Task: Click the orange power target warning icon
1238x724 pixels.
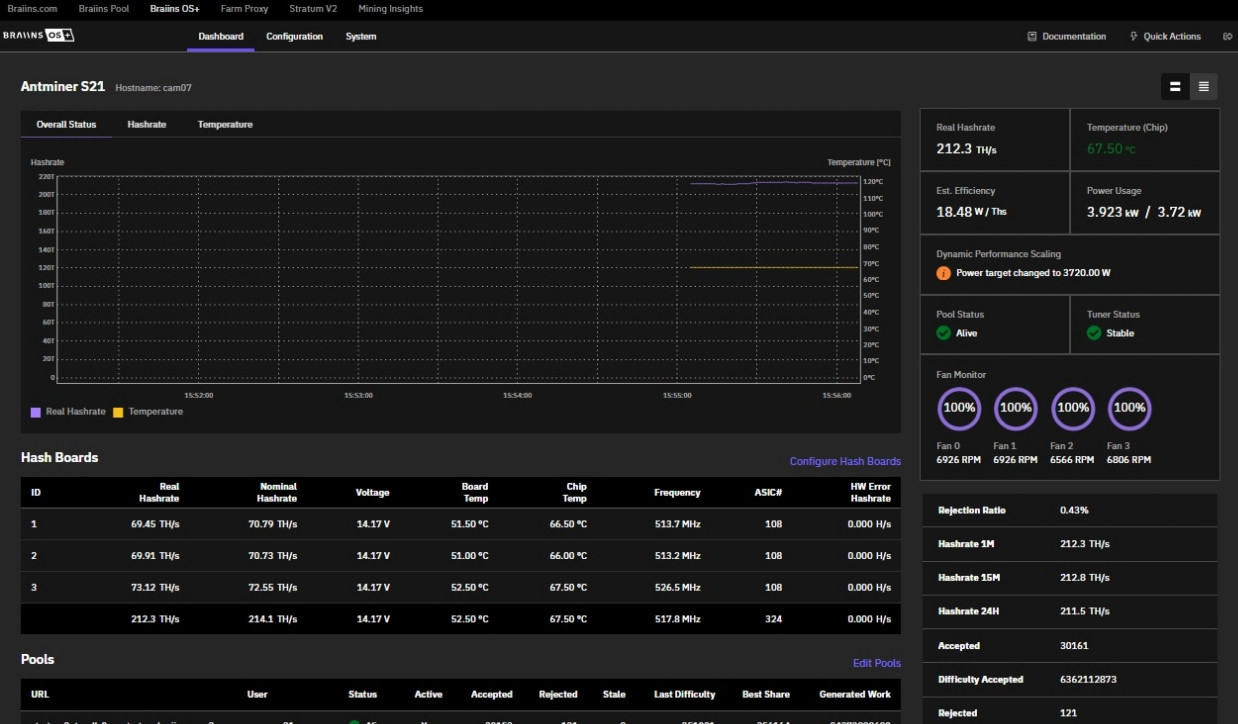Action: (943, 273)
